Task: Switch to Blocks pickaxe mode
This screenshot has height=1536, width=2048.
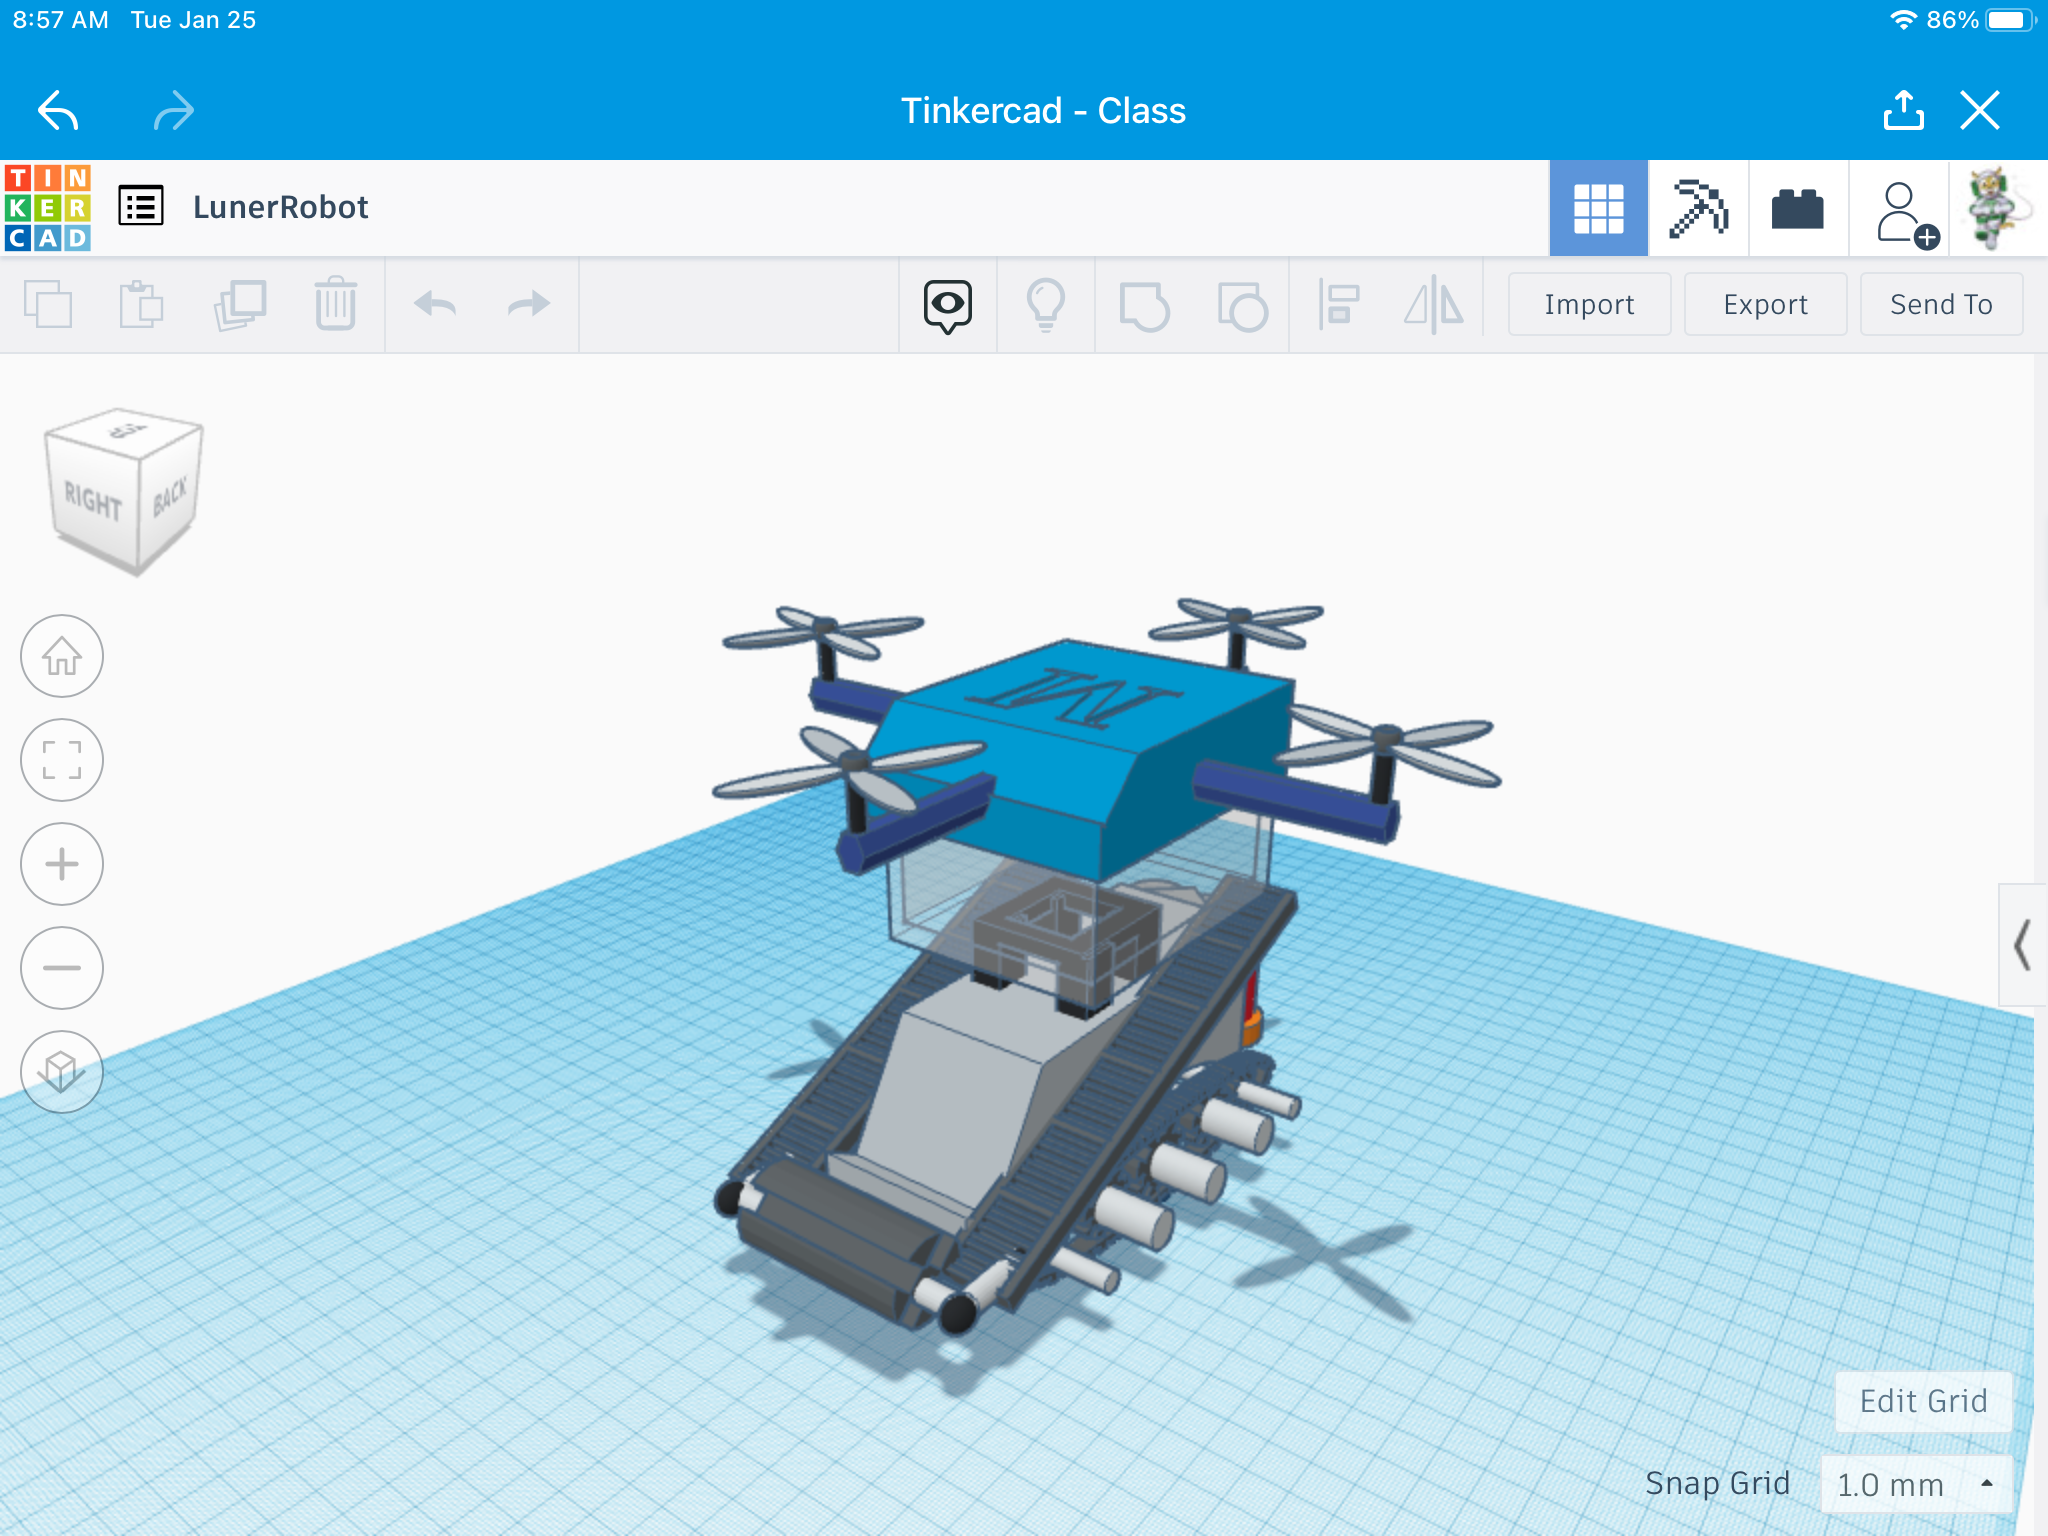Action: click(x=1698, y=208)
